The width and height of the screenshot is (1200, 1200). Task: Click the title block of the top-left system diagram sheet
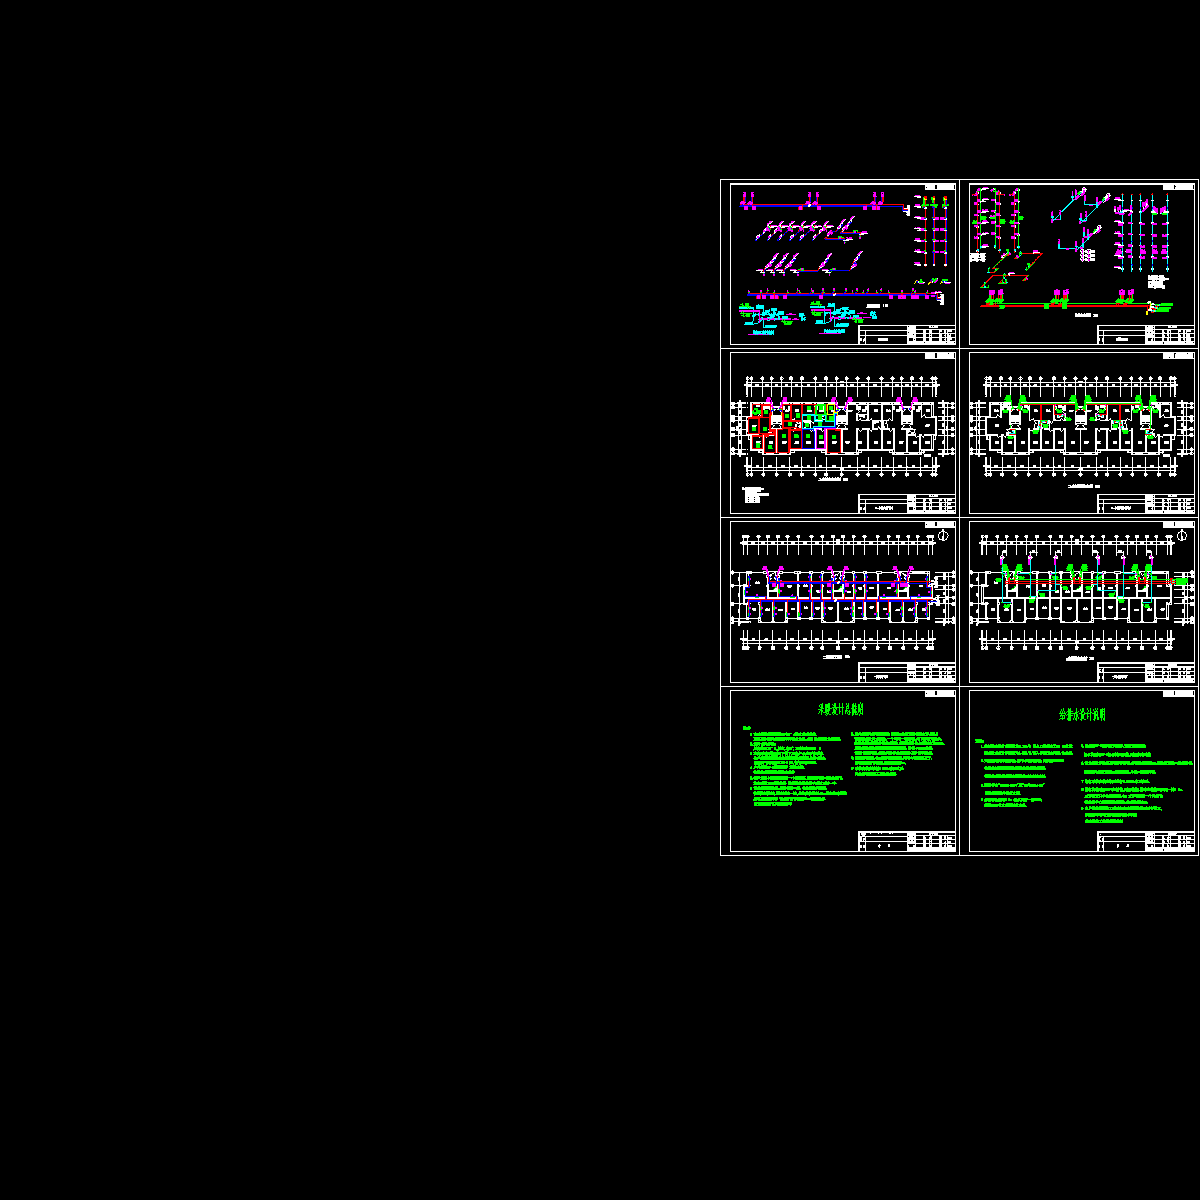(x=907, y=334)
